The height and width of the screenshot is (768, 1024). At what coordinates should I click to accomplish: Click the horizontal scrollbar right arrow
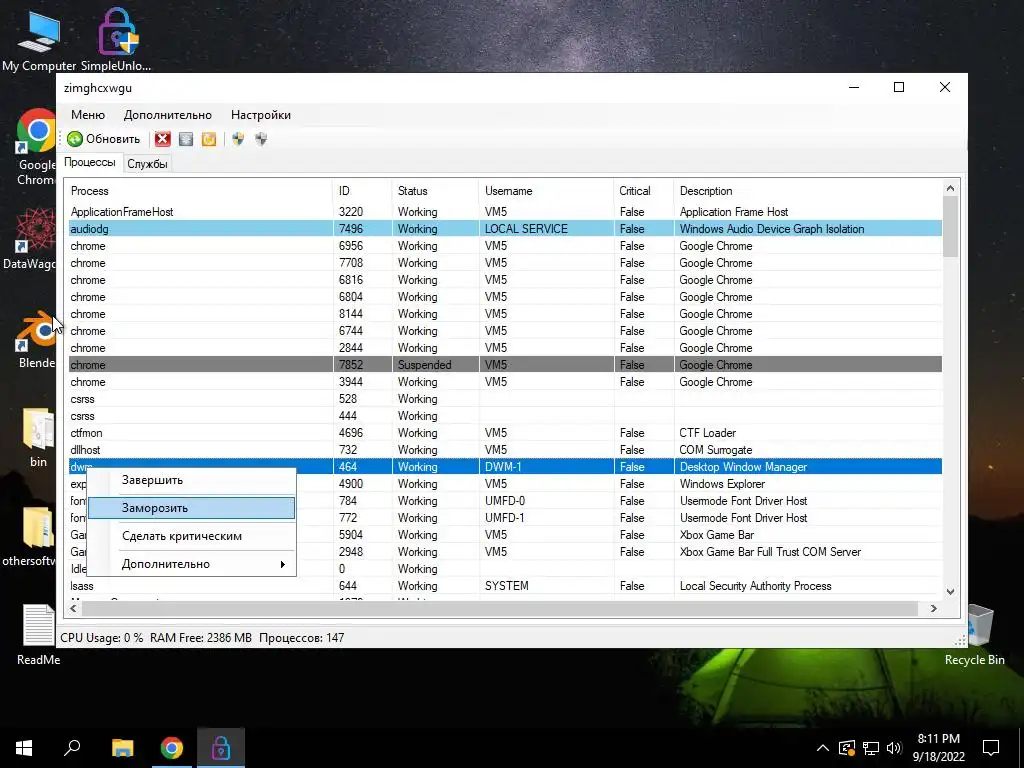point(934,609)
